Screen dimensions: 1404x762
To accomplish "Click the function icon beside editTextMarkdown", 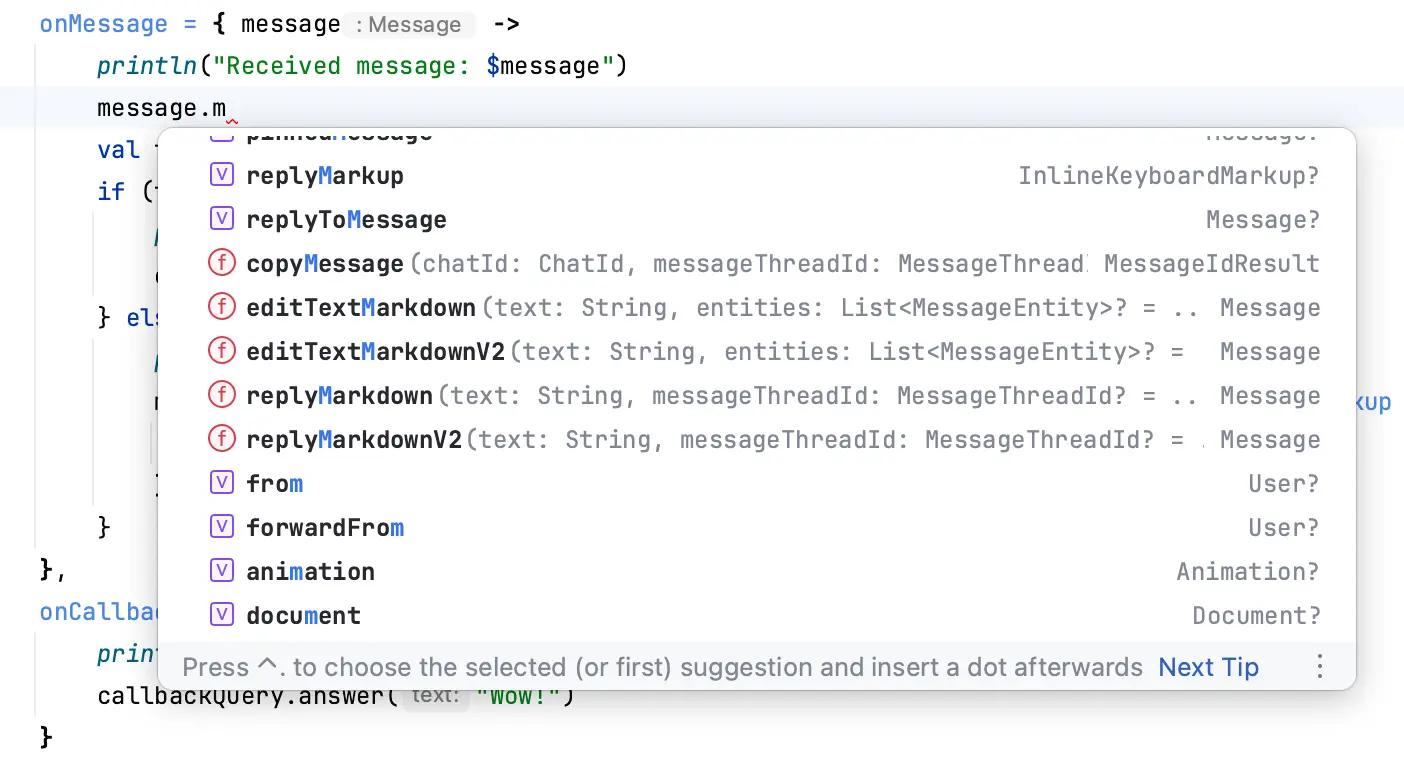I will click(221, 306).
